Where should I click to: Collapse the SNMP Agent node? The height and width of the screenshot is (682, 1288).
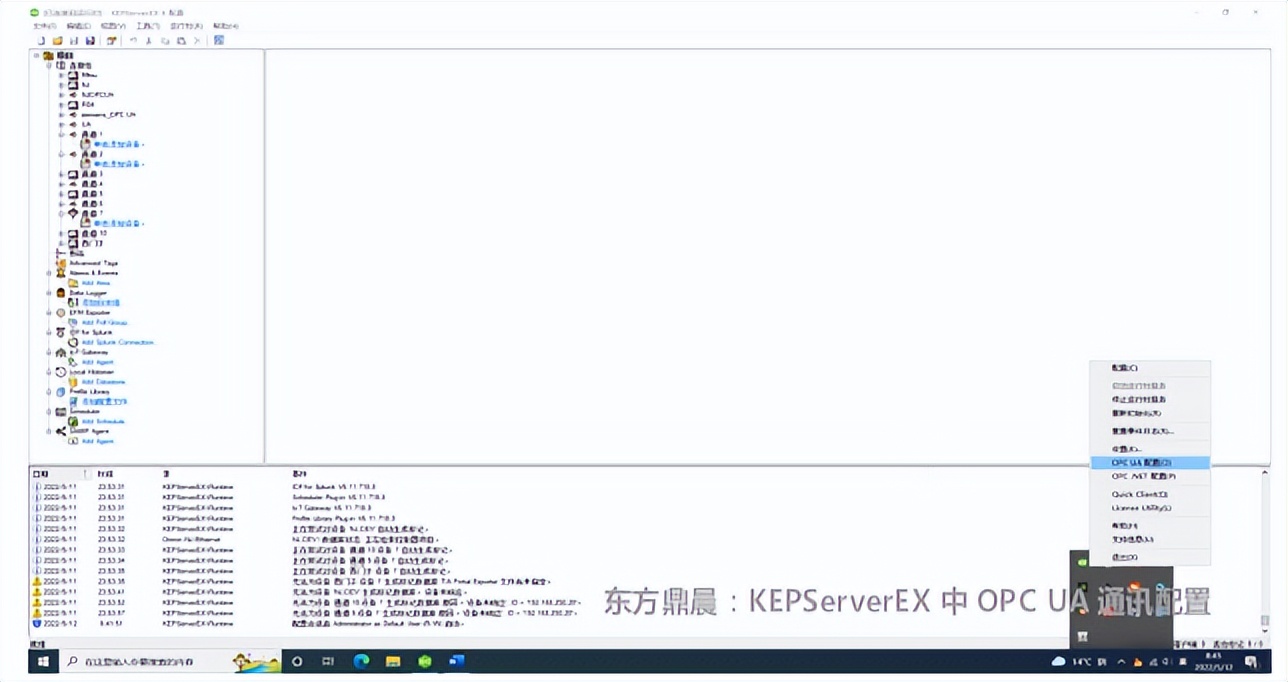49,431
